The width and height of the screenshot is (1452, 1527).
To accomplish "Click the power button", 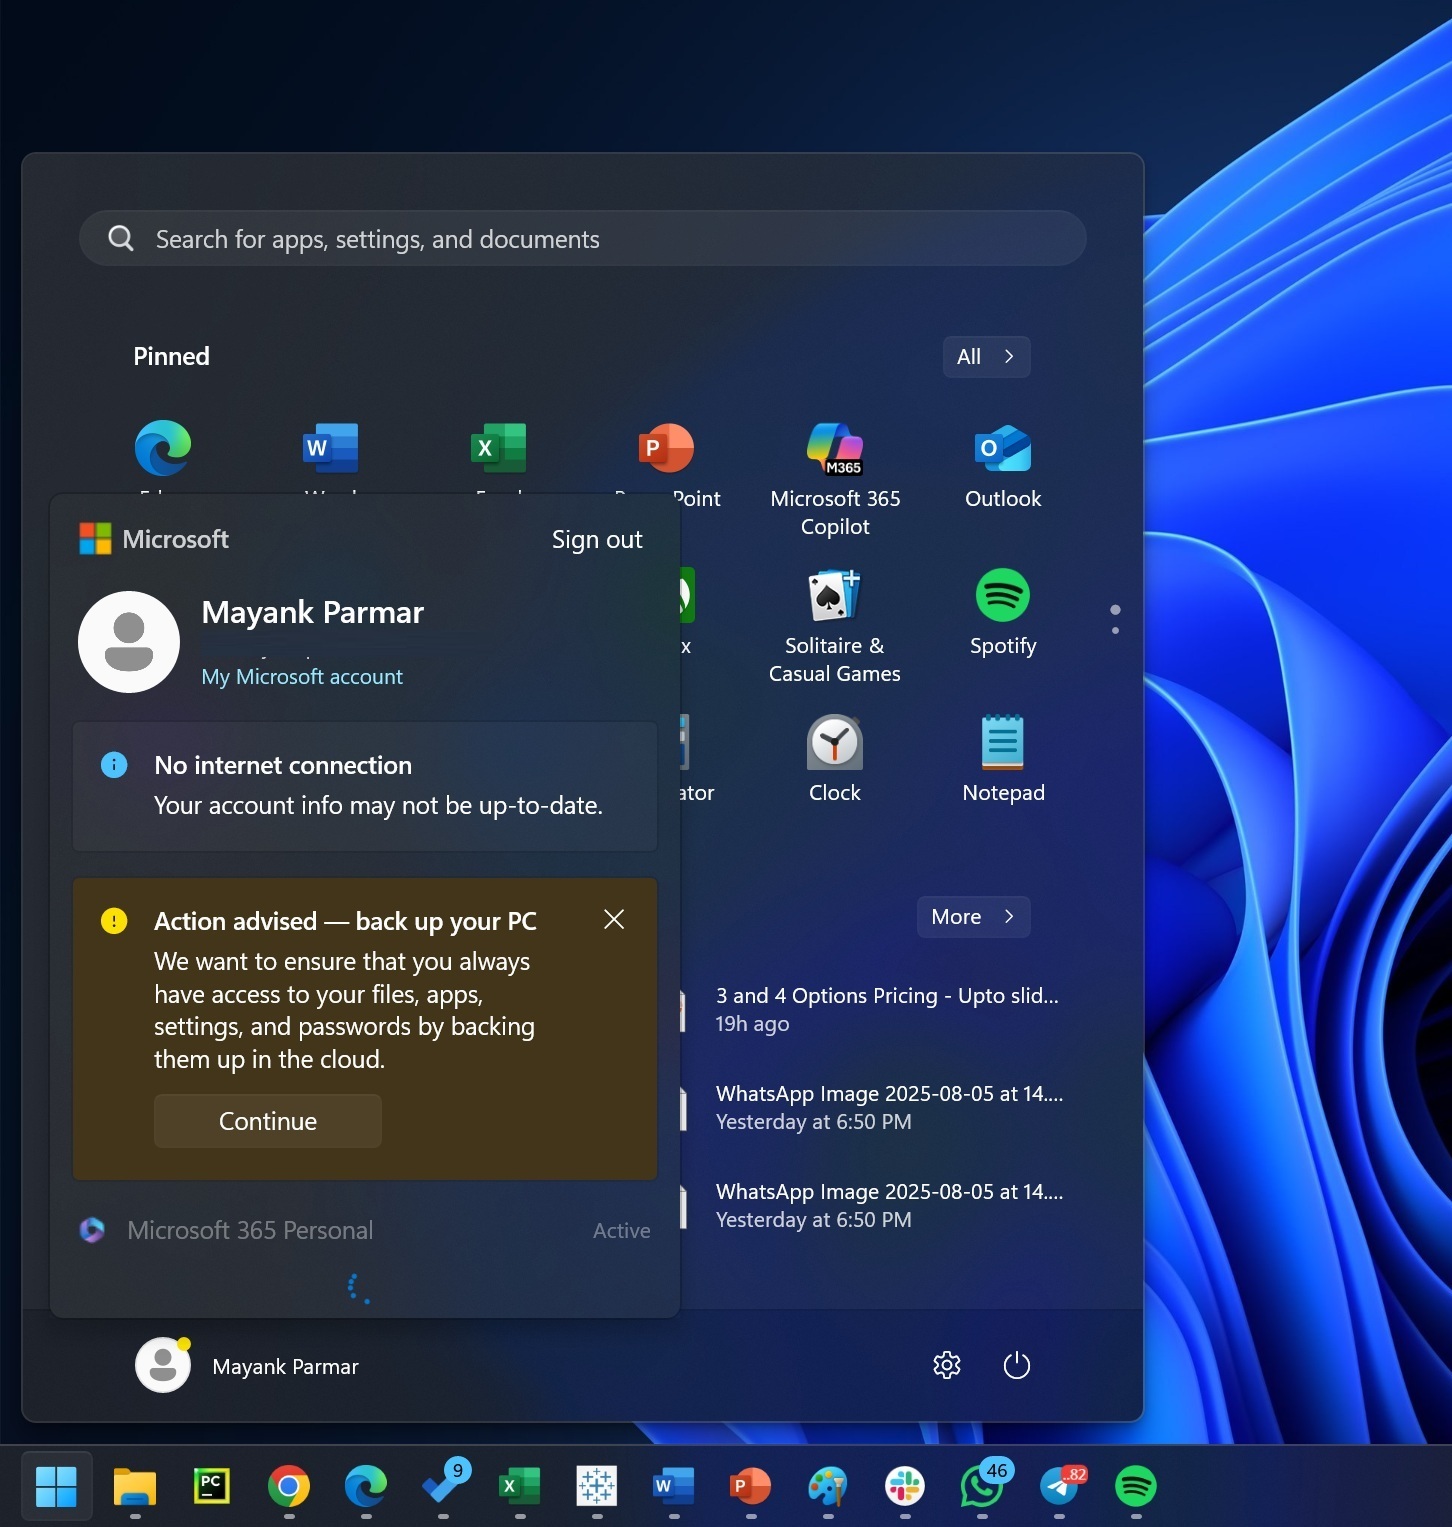I will (x=1016, y=1365).
